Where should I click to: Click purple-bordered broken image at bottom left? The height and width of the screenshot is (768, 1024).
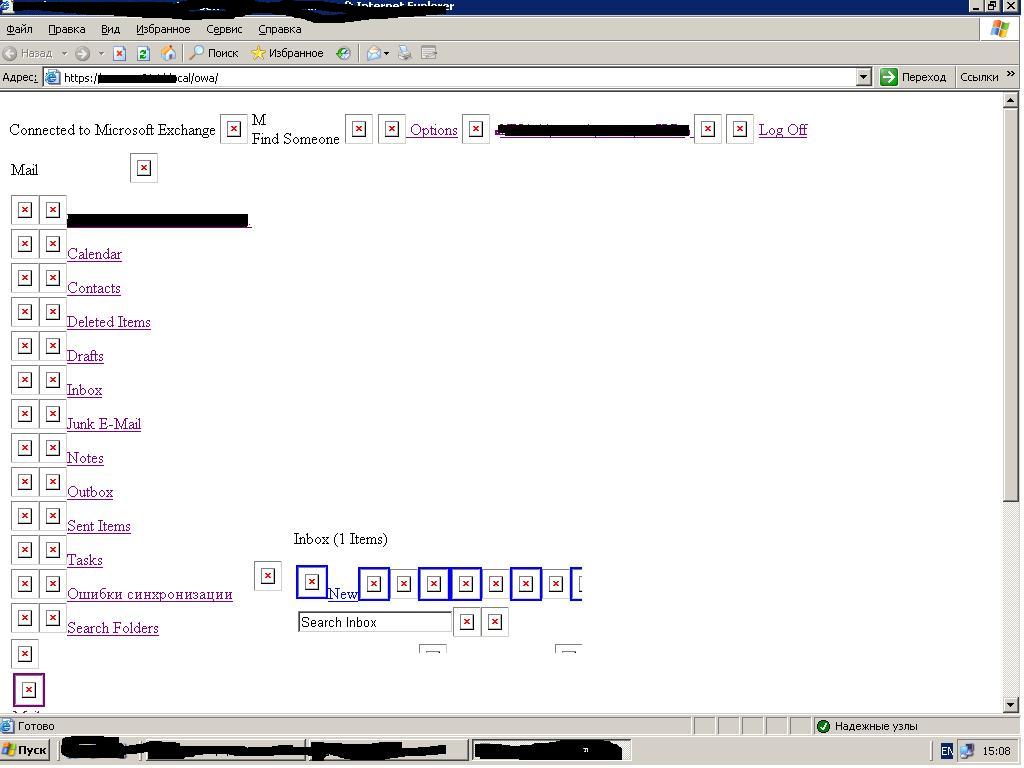tap(29, 690)
